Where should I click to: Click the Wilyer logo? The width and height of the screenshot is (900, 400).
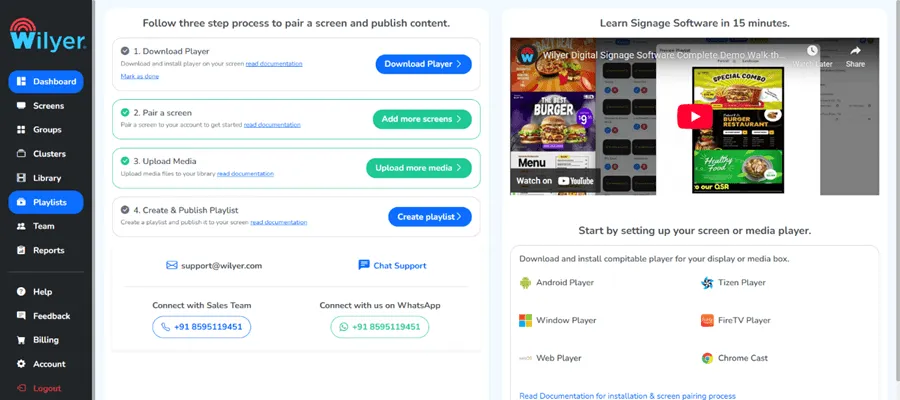pyautogui.click(x=47, y=36)
